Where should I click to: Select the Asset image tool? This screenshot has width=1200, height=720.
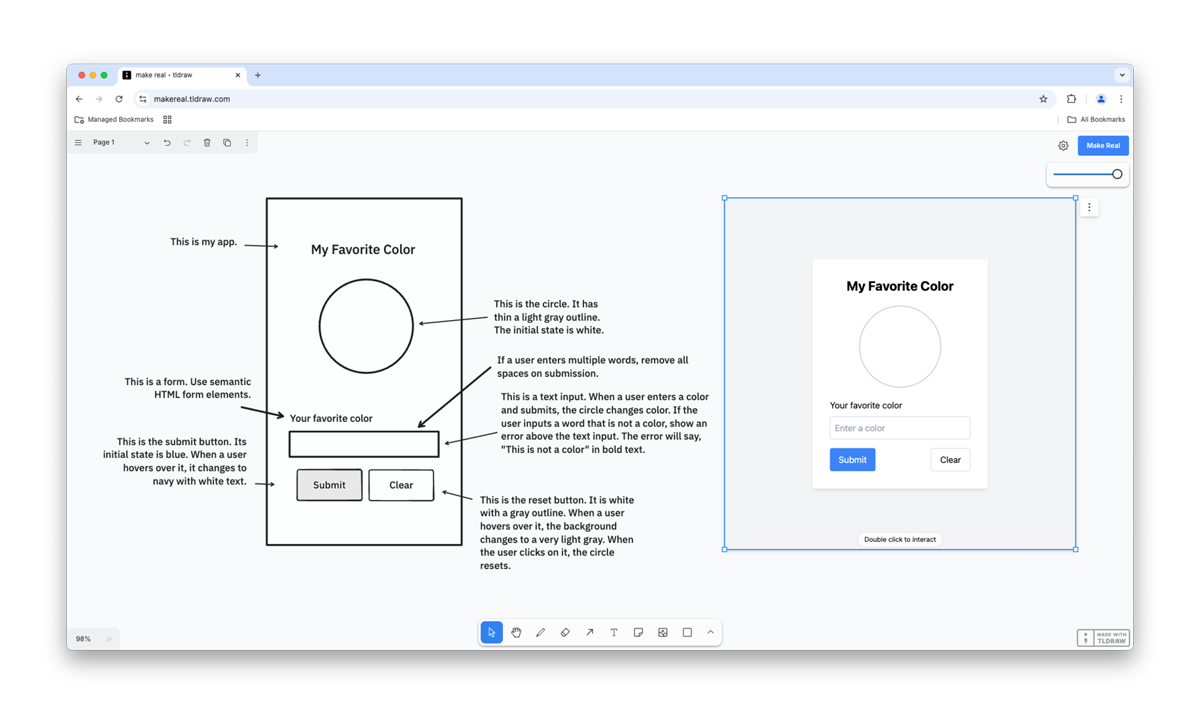tap(663, 632)
